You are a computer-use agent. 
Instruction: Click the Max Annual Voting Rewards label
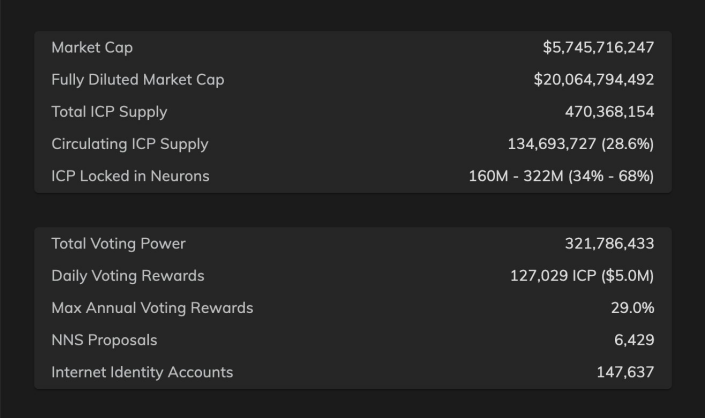pyautogui.click(x=152, y=308)
